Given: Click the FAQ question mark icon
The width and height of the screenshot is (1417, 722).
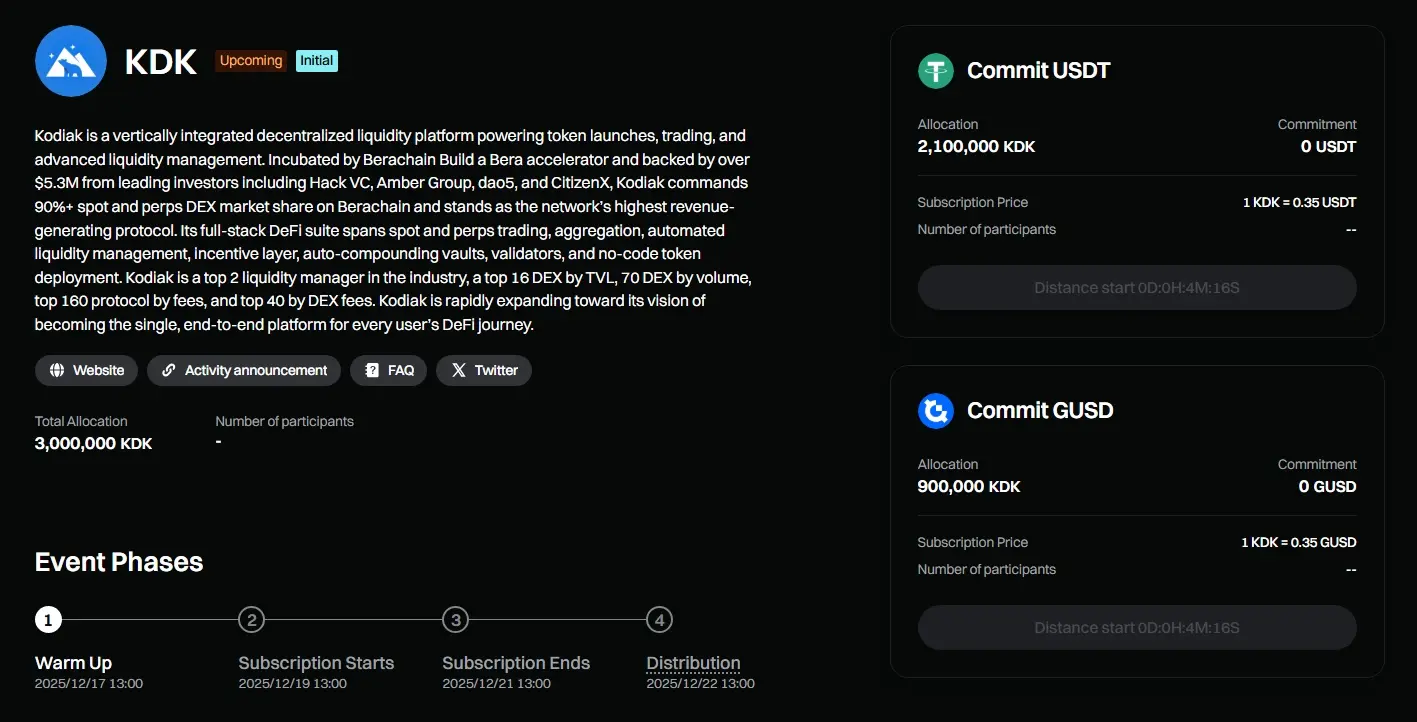Looking at the screenshot, I should pyautogui.click(x=372, y=370).
